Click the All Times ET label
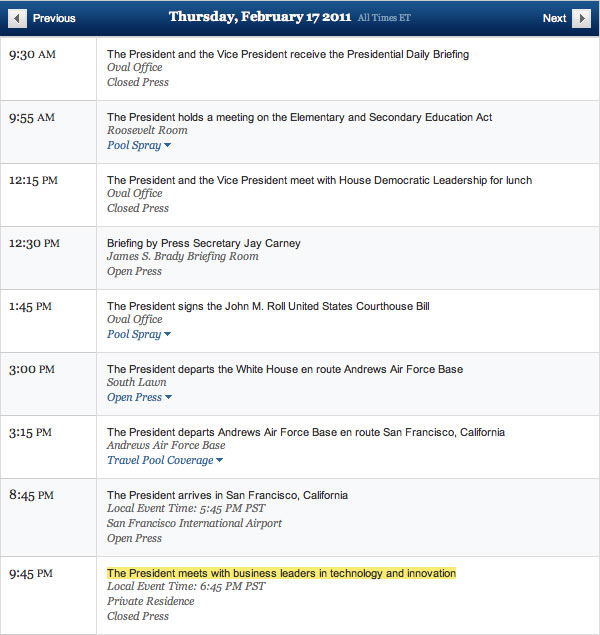The height and width of the screenshot is (635, 600). pyautogui.click(x=384, y=18)
